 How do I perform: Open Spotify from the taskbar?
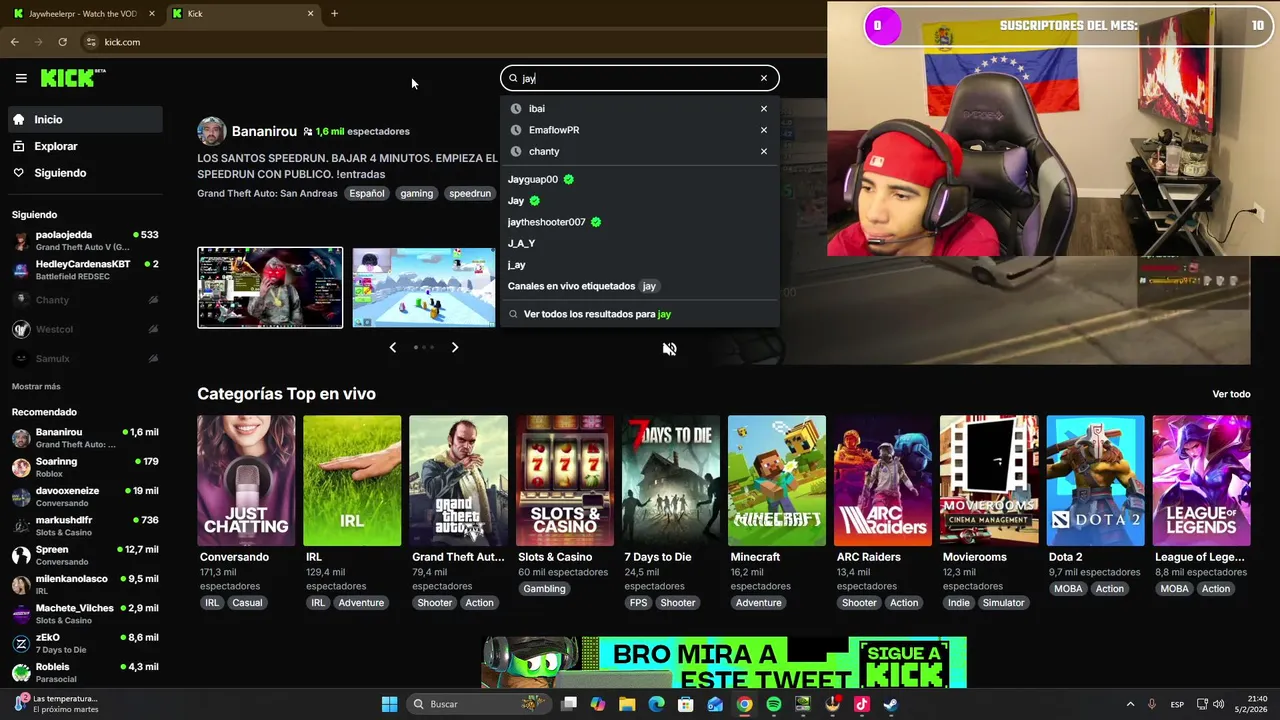tap(774, 704)
